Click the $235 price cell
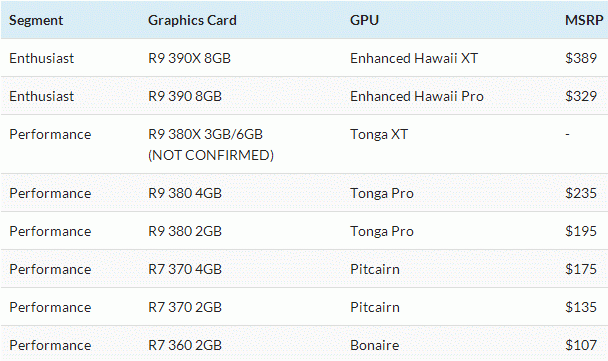The width and height of the screenshot is (608, 361). coord(581,193)
